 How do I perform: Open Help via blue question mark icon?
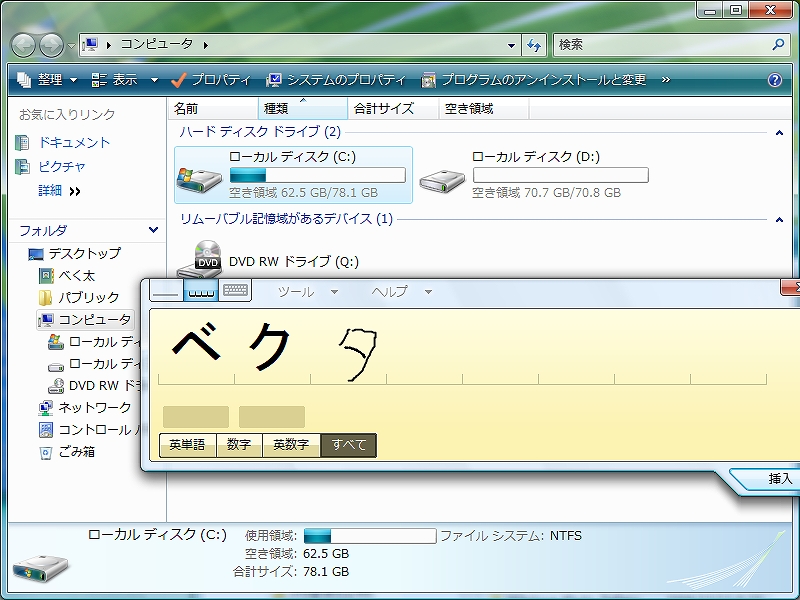tap(774, 80)
